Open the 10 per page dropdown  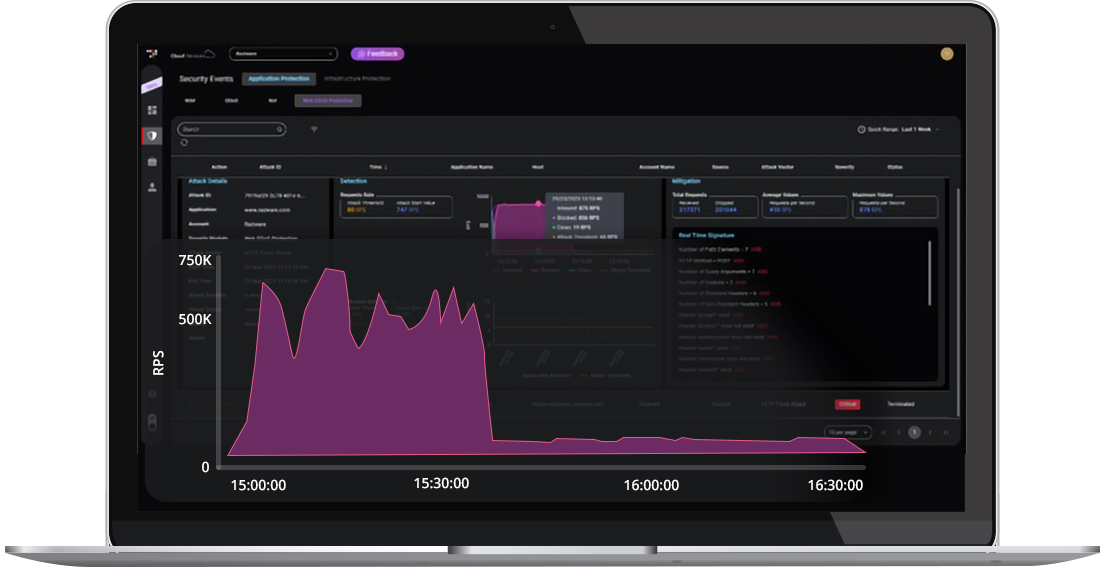[848, 432]
